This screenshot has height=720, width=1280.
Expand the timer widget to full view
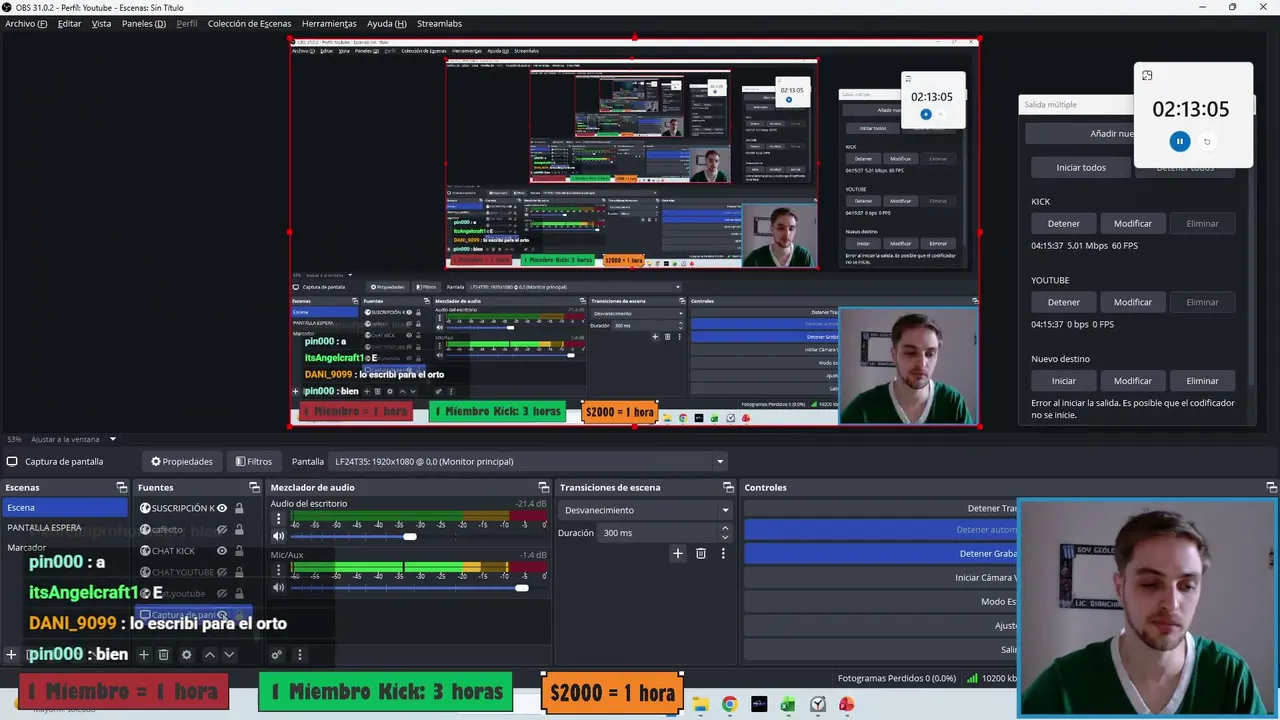[1147, 75]
